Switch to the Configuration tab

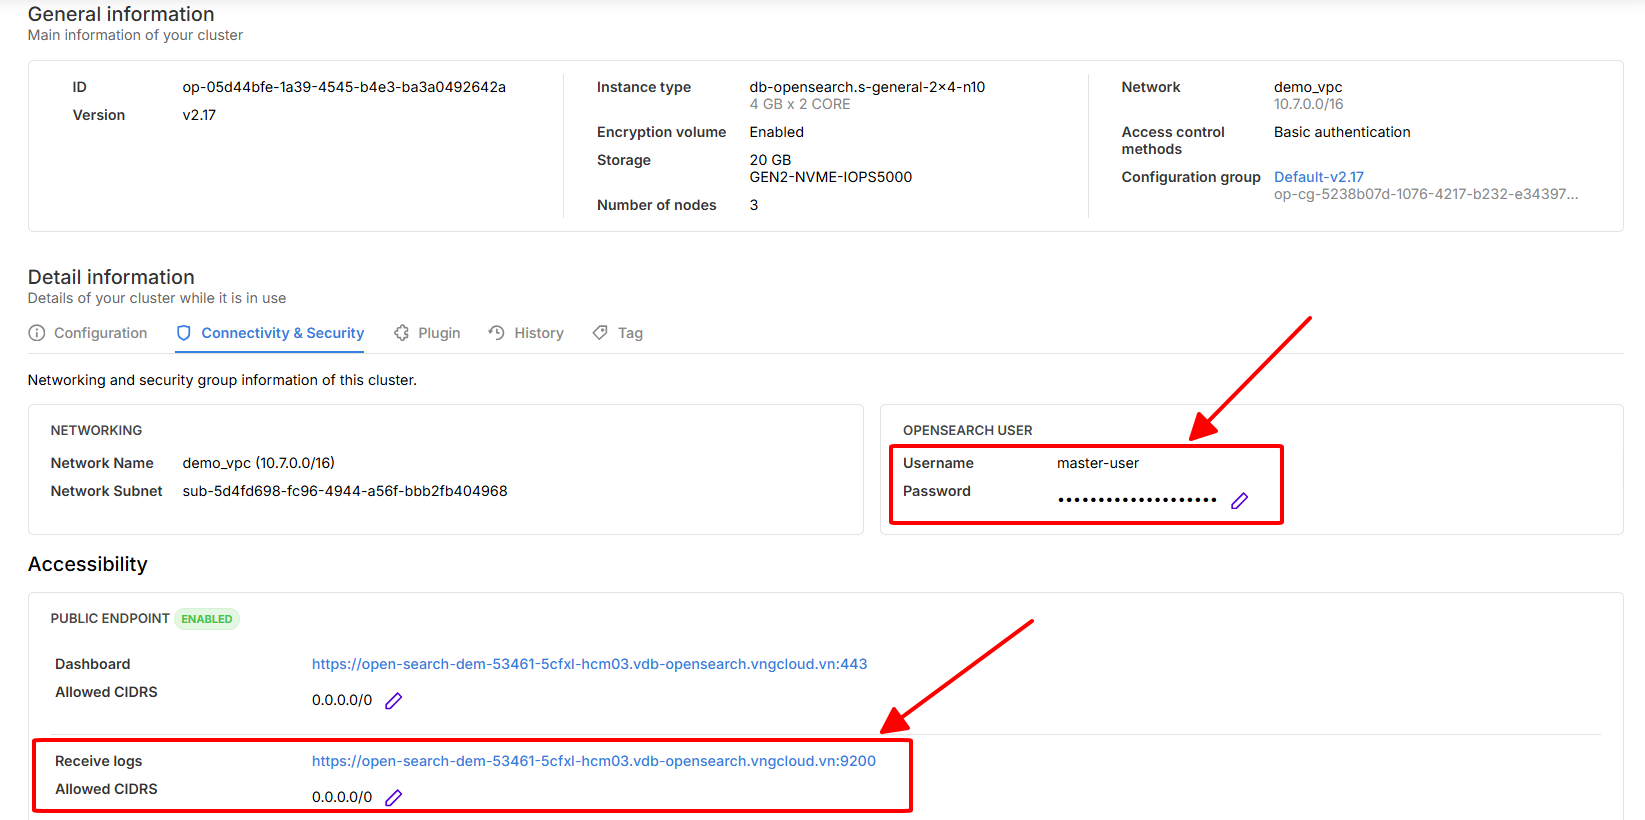pos(100,333)
